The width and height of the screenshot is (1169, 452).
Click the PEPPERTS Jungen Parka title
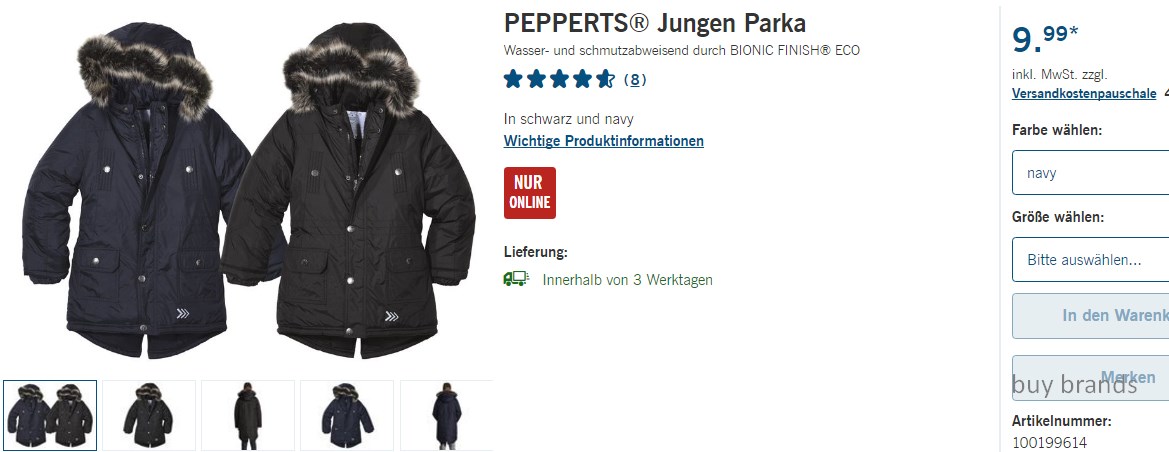pos(655,23)
